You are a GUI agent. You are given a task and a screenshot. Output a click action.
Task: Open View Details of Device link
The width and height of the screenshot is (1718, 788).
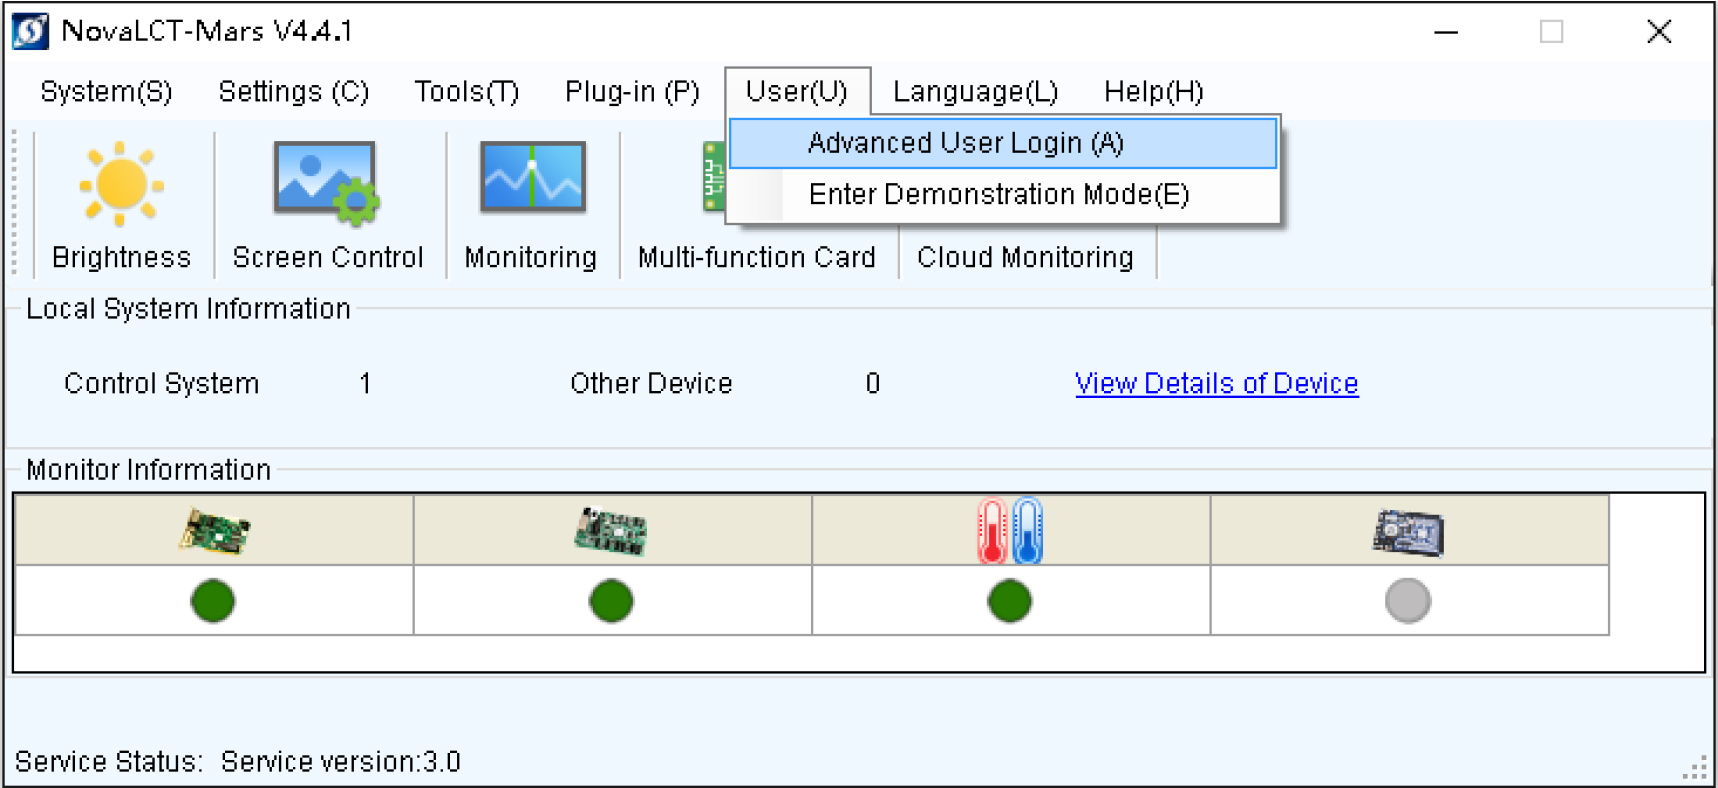(x=1216, y=383)
